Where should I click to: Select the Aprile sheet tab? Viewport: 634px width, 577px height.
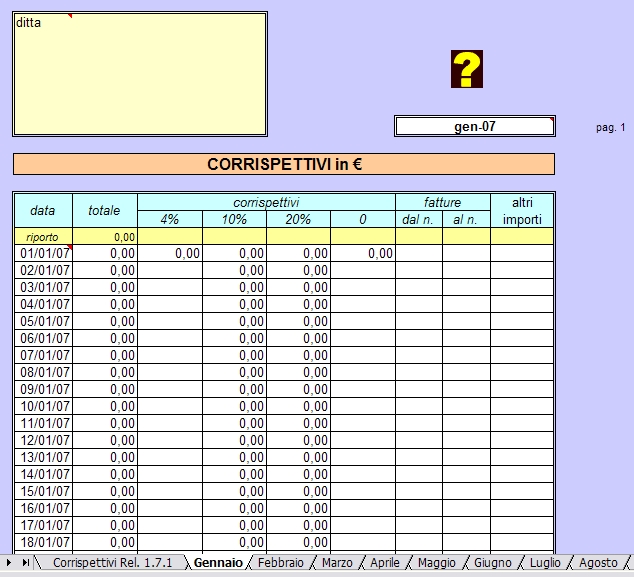coord(385,563)
